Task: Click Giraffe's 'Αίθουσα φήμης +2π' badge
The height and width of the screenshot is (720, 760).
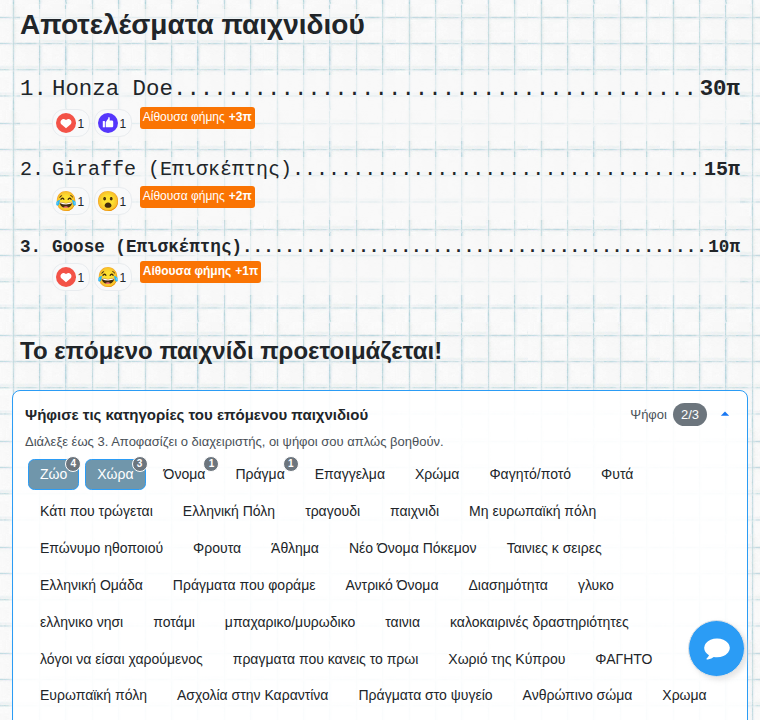Action: pos(197,197)
